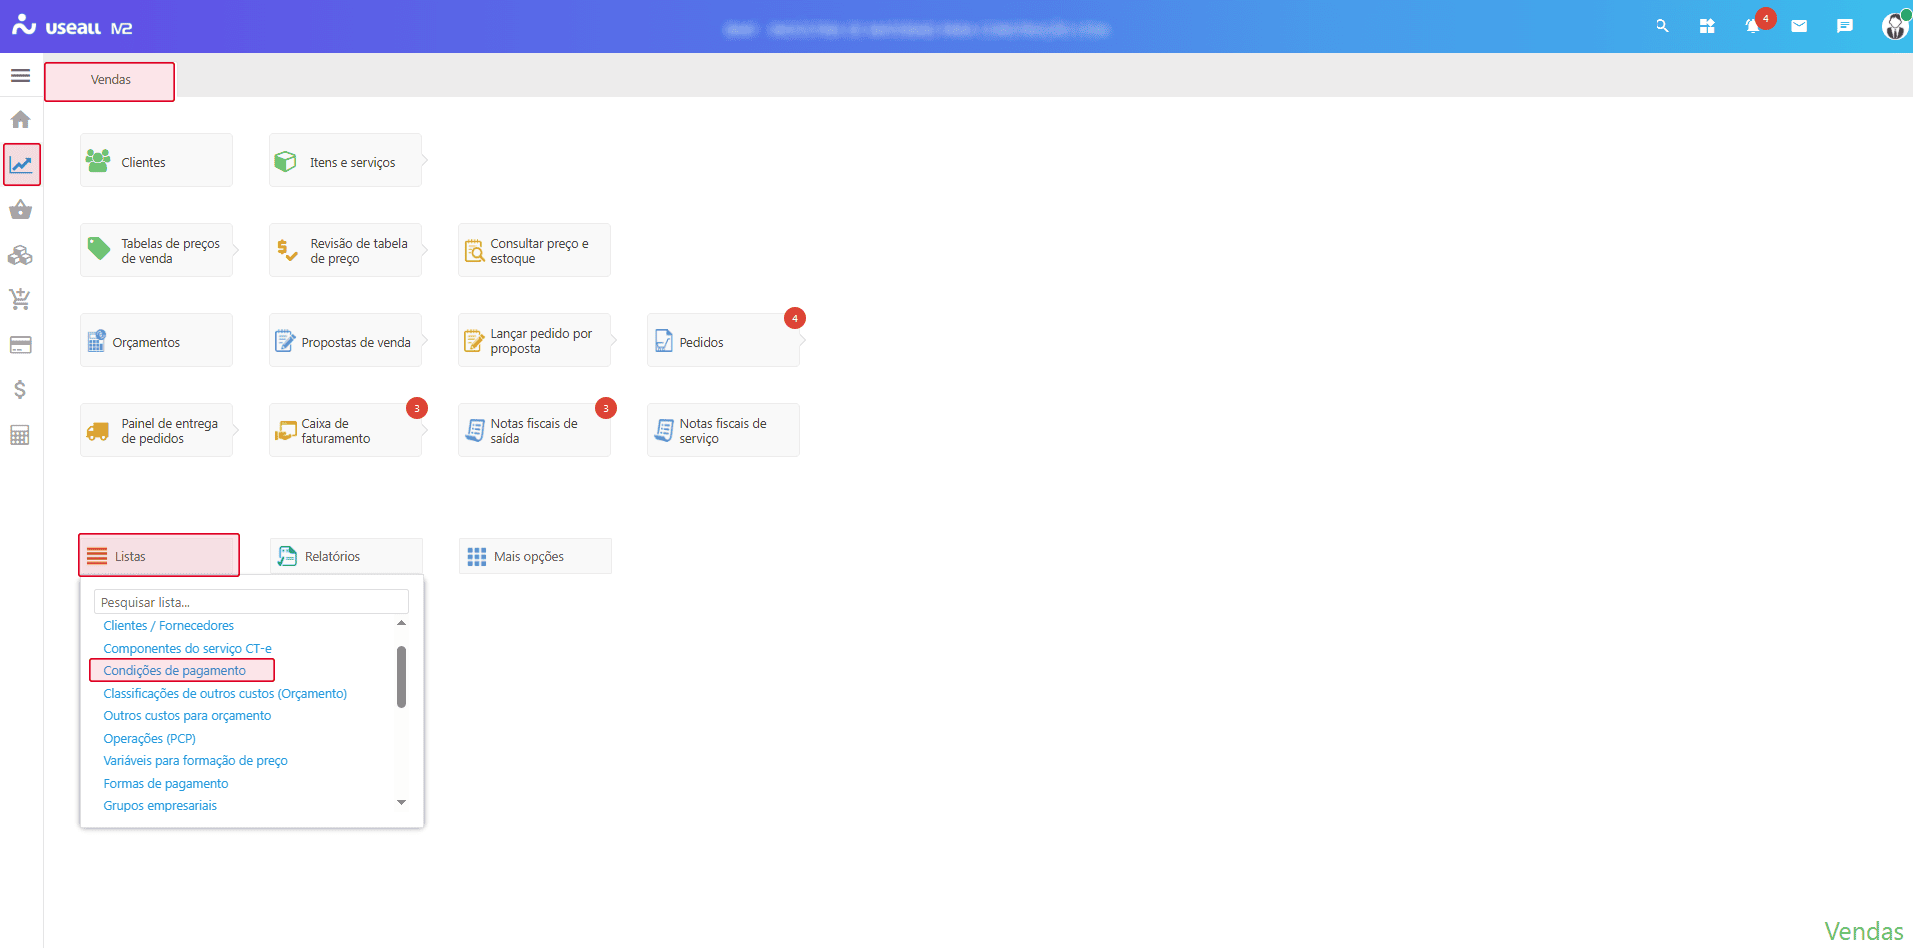Expand the Mais opções menu
The height and width of the screenshot is (948, 1913).
(x=535, y=556)
